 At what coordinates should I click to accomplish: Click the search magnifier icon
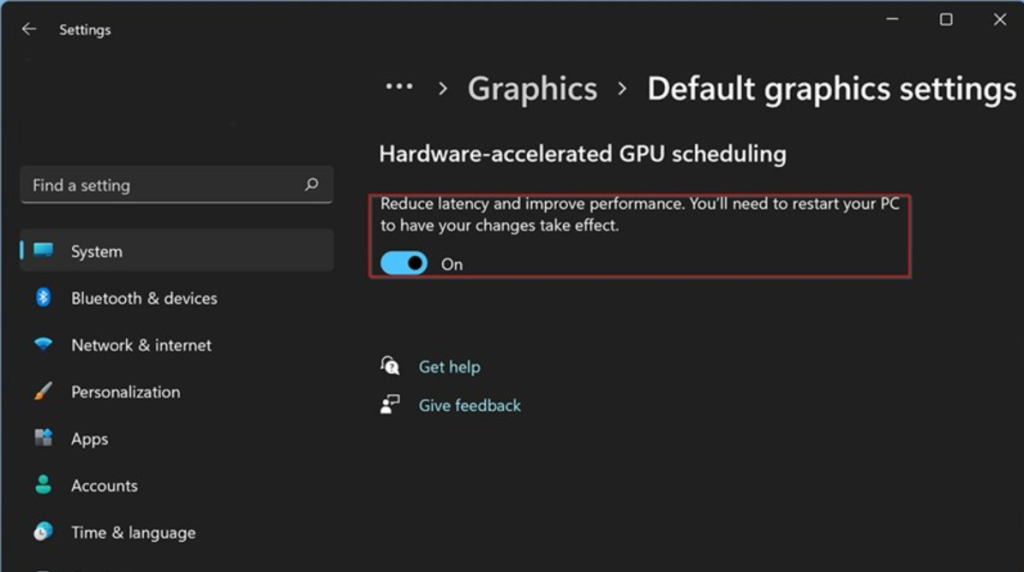312,185
